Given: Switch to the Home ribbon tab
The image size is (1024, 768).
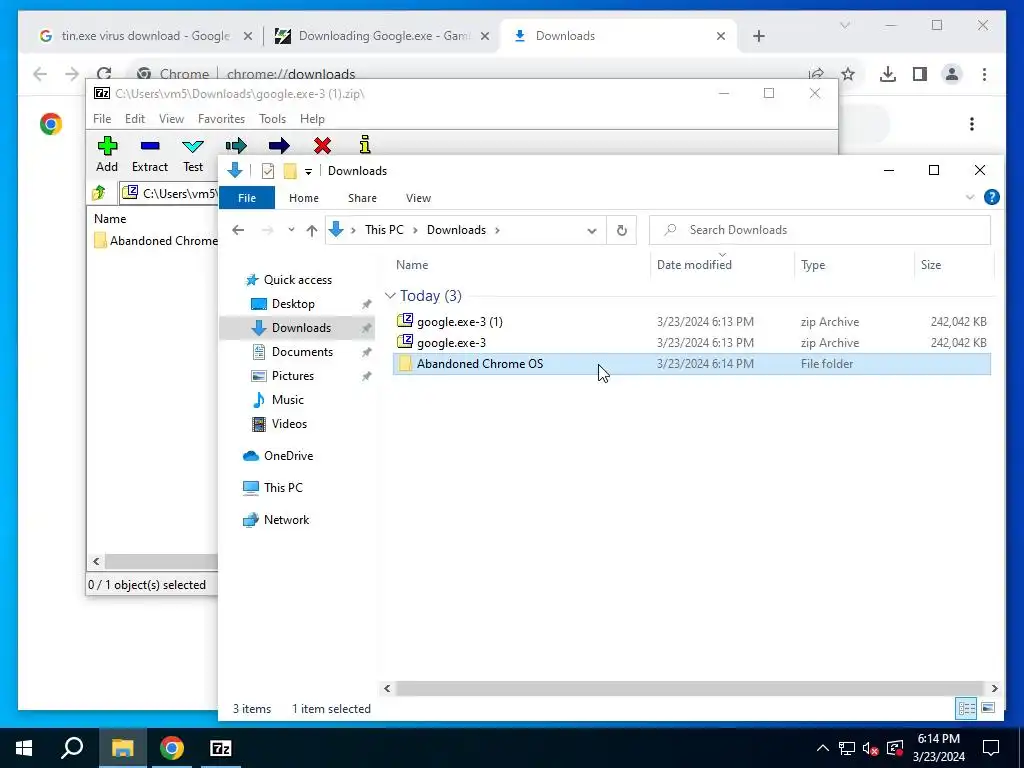Looking at the screenshot, I should tap(304, 198).
